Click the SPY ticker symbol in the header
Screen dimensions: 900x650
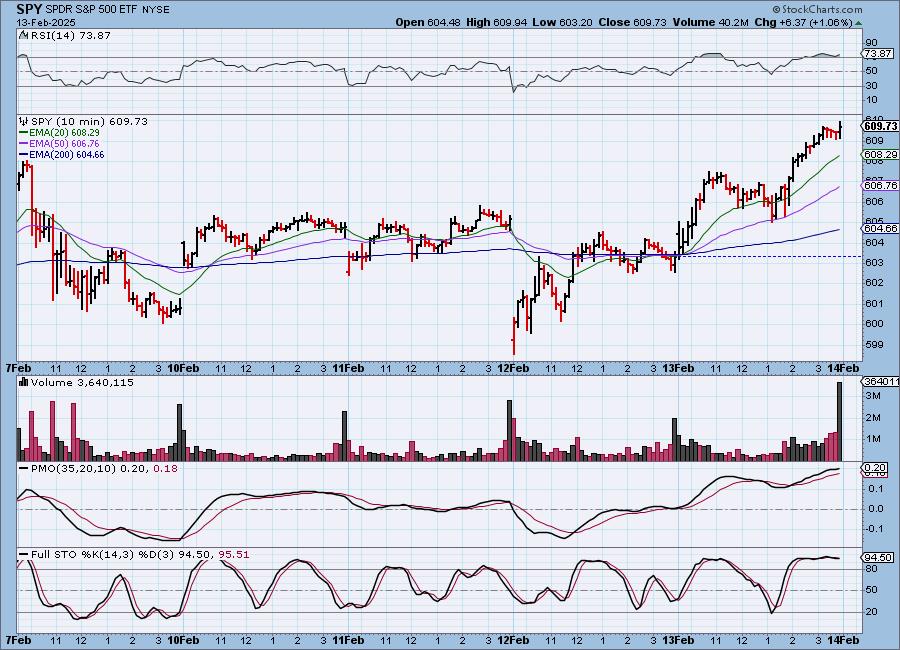[x=29, y=9]
